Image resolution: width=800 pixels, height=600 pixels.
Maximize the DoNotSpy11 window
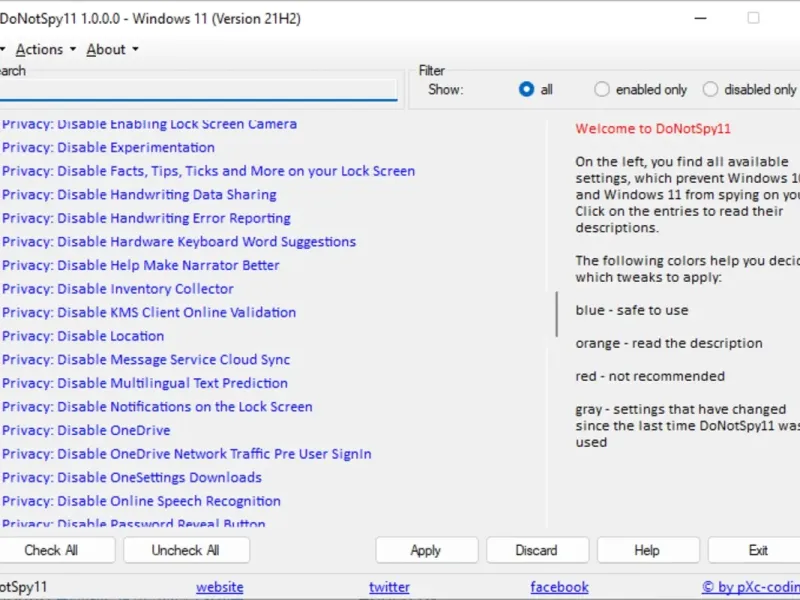coord(753,18)
